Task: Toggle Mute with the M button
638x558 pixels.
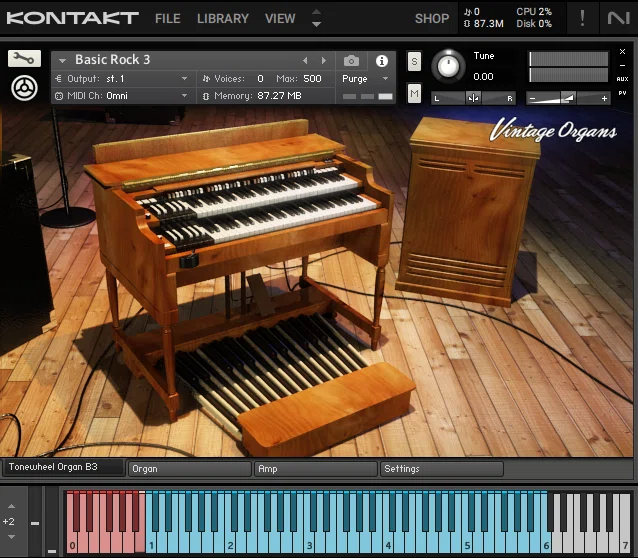Action: 414,94
